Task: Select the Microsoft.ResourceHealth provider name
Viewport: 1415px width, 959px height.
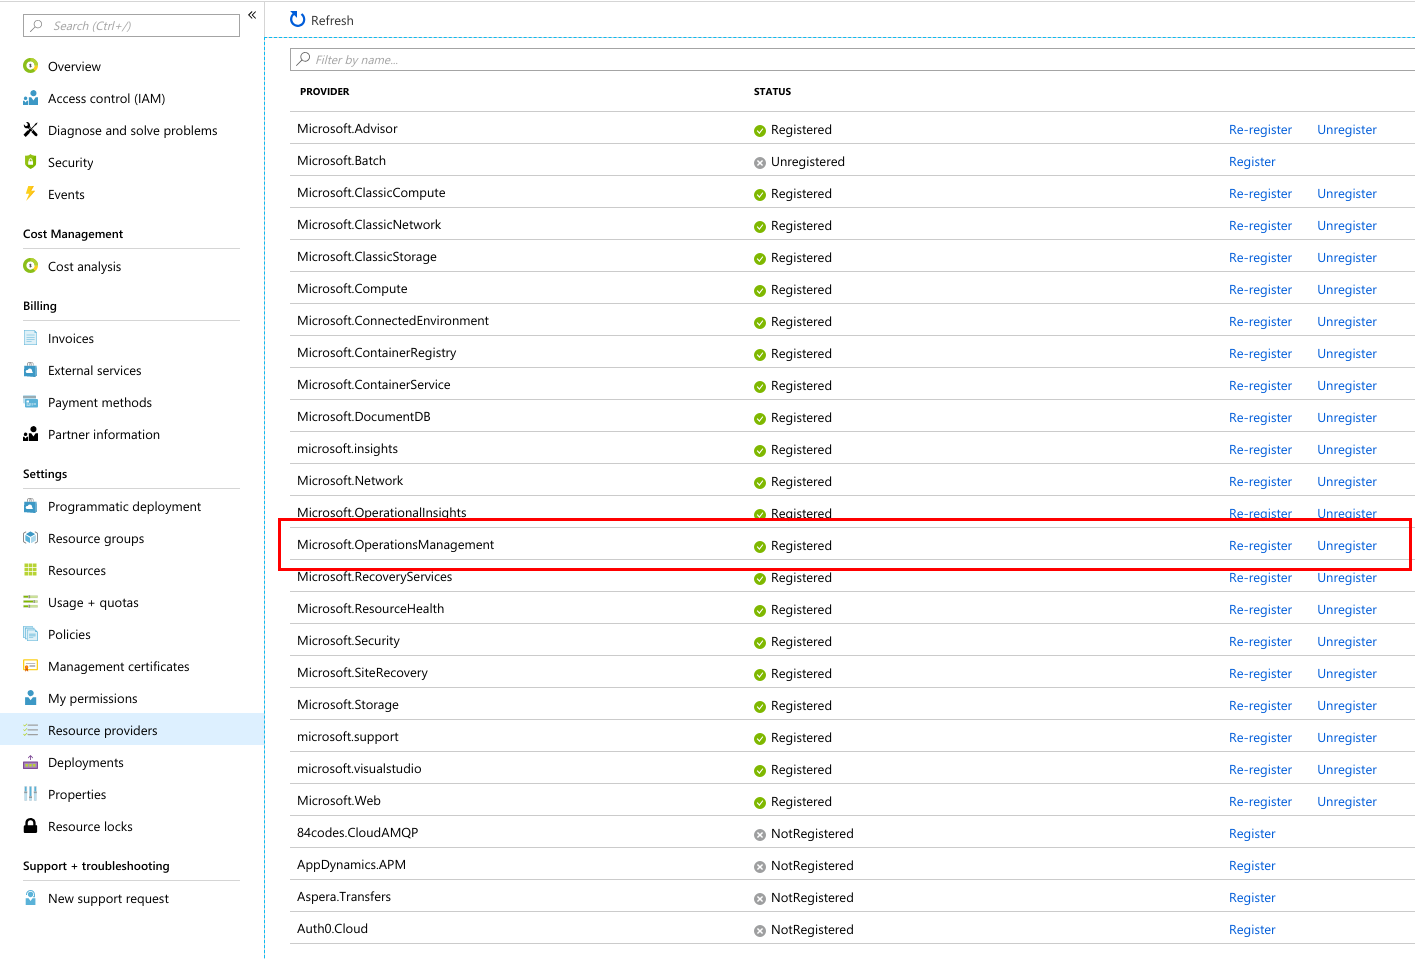Action: pyautogui.click(x=370, y=609)
